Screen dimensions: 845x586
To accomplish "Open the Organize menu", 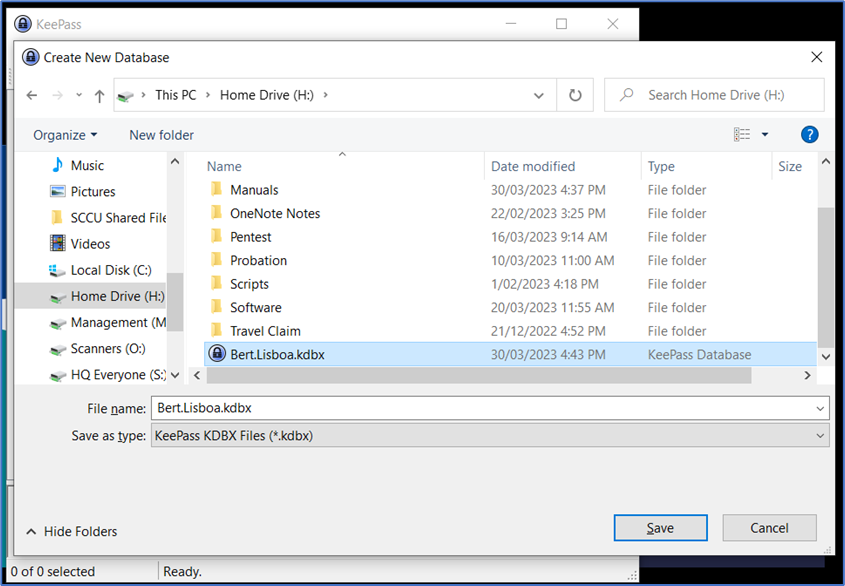I will tap(65, 135).
